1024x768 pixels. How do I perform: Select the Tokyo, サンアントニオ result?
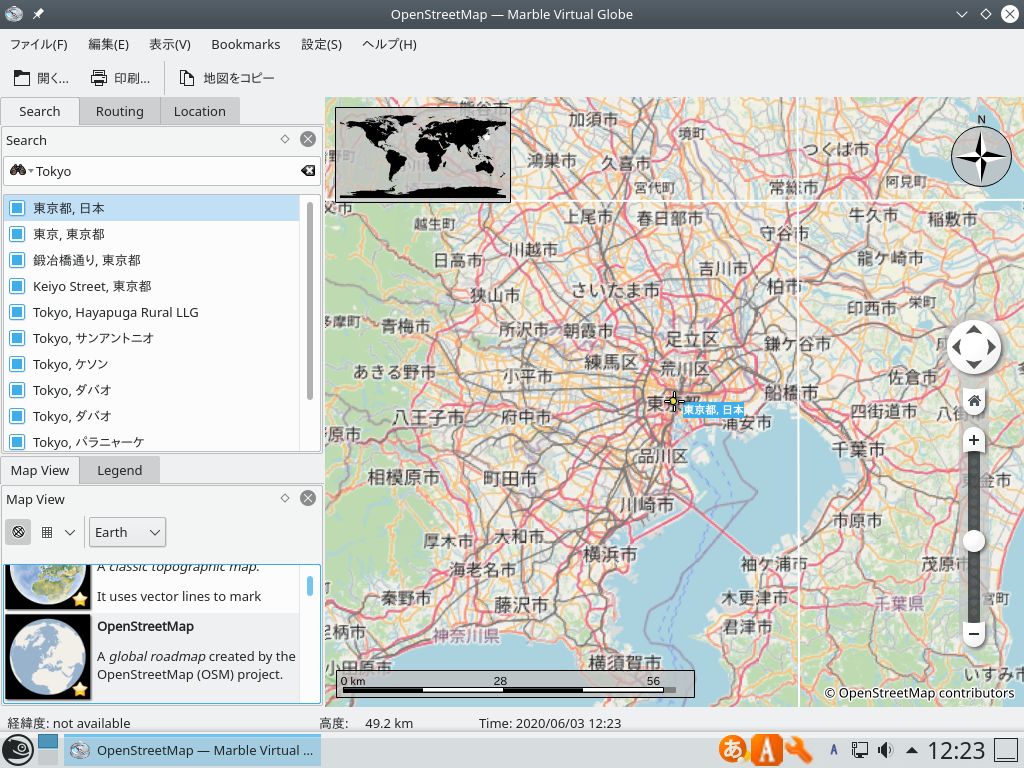point(152,338)
